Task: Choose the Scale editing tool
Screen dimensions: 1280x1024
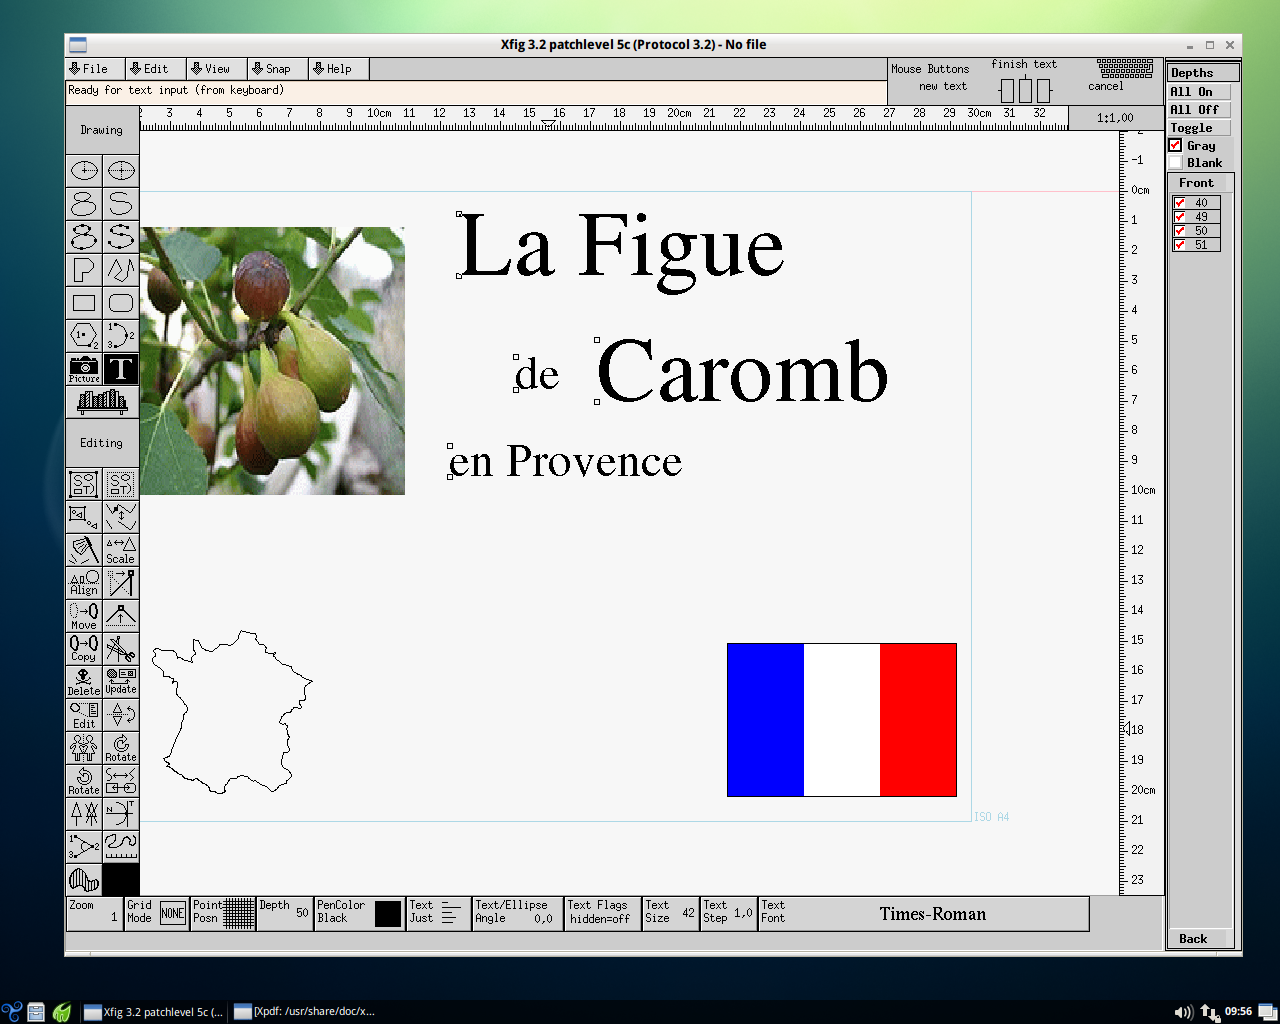Action: click(121, 549)
